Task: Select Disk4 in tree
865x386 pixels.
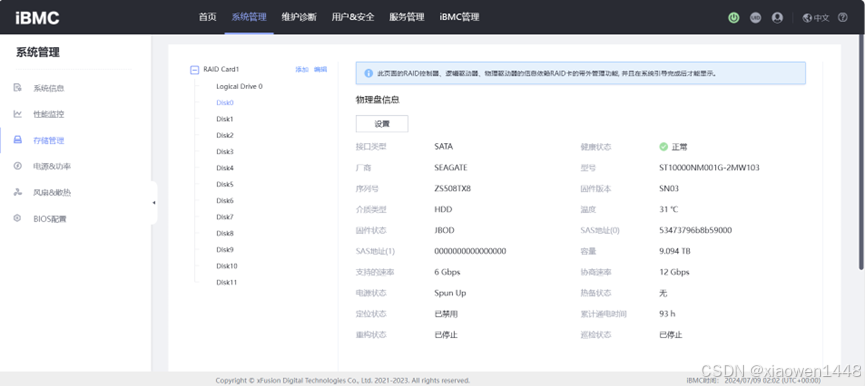Action: tap(225, 168)
